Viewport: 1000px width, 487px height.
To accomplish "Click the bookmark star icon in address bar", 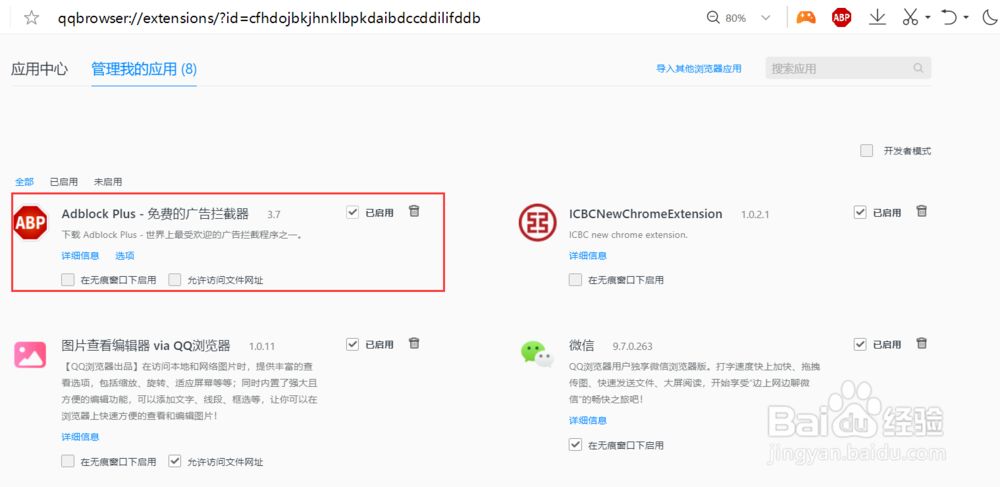I will click(x=31, y=18).
